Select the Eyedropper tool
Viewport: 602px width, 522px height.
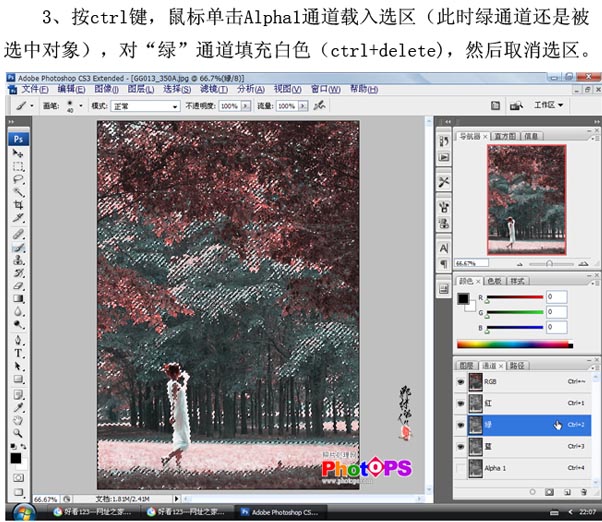18,408
